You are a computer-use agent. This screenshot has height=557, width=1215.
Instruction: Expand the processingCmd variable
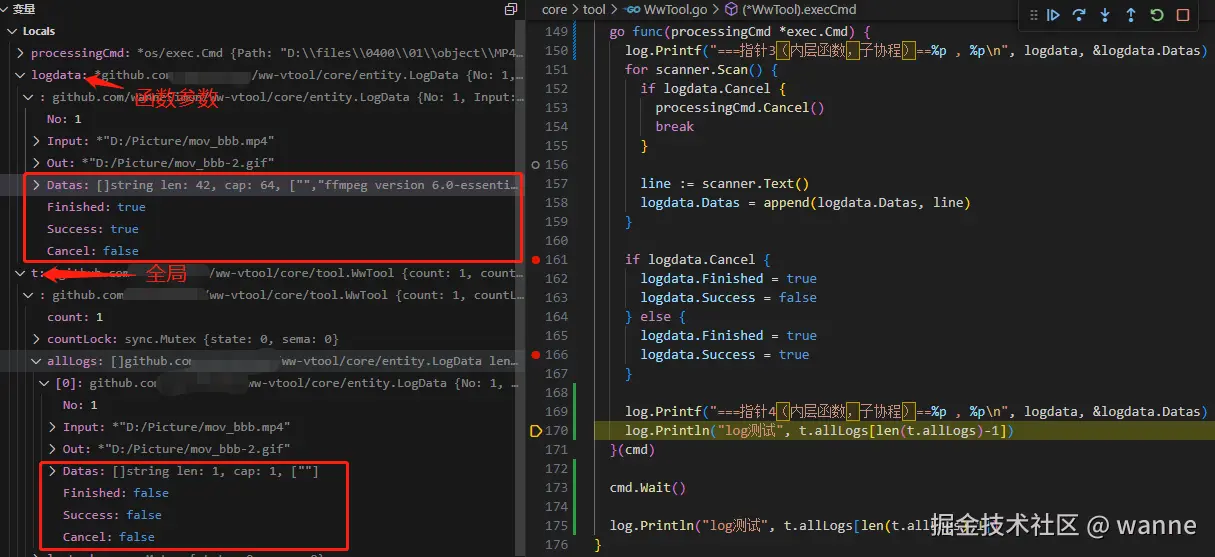coord(22,53)
